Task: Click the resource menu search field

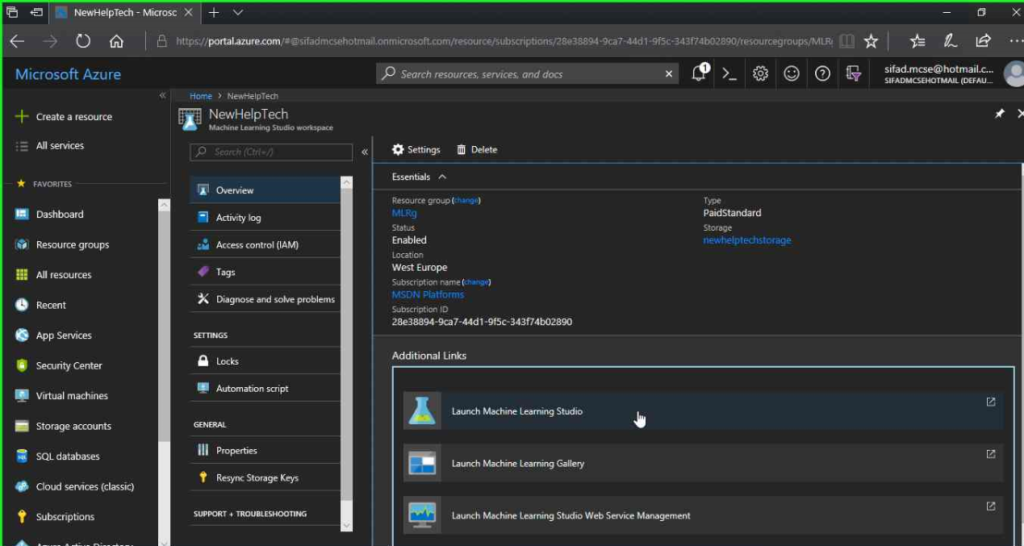Action: click(271, 152)
